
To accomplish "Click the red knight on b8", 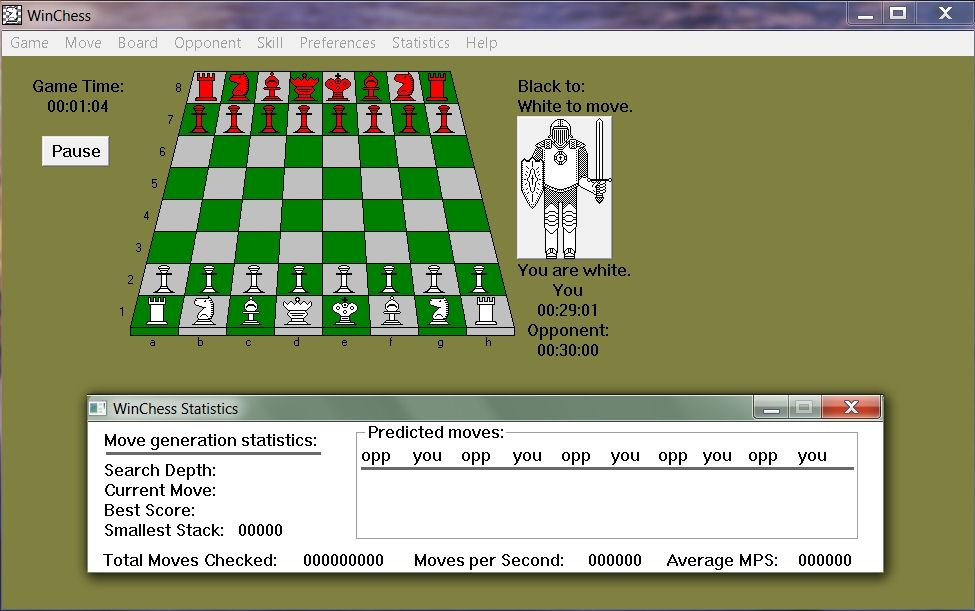I will click(239, 87).
